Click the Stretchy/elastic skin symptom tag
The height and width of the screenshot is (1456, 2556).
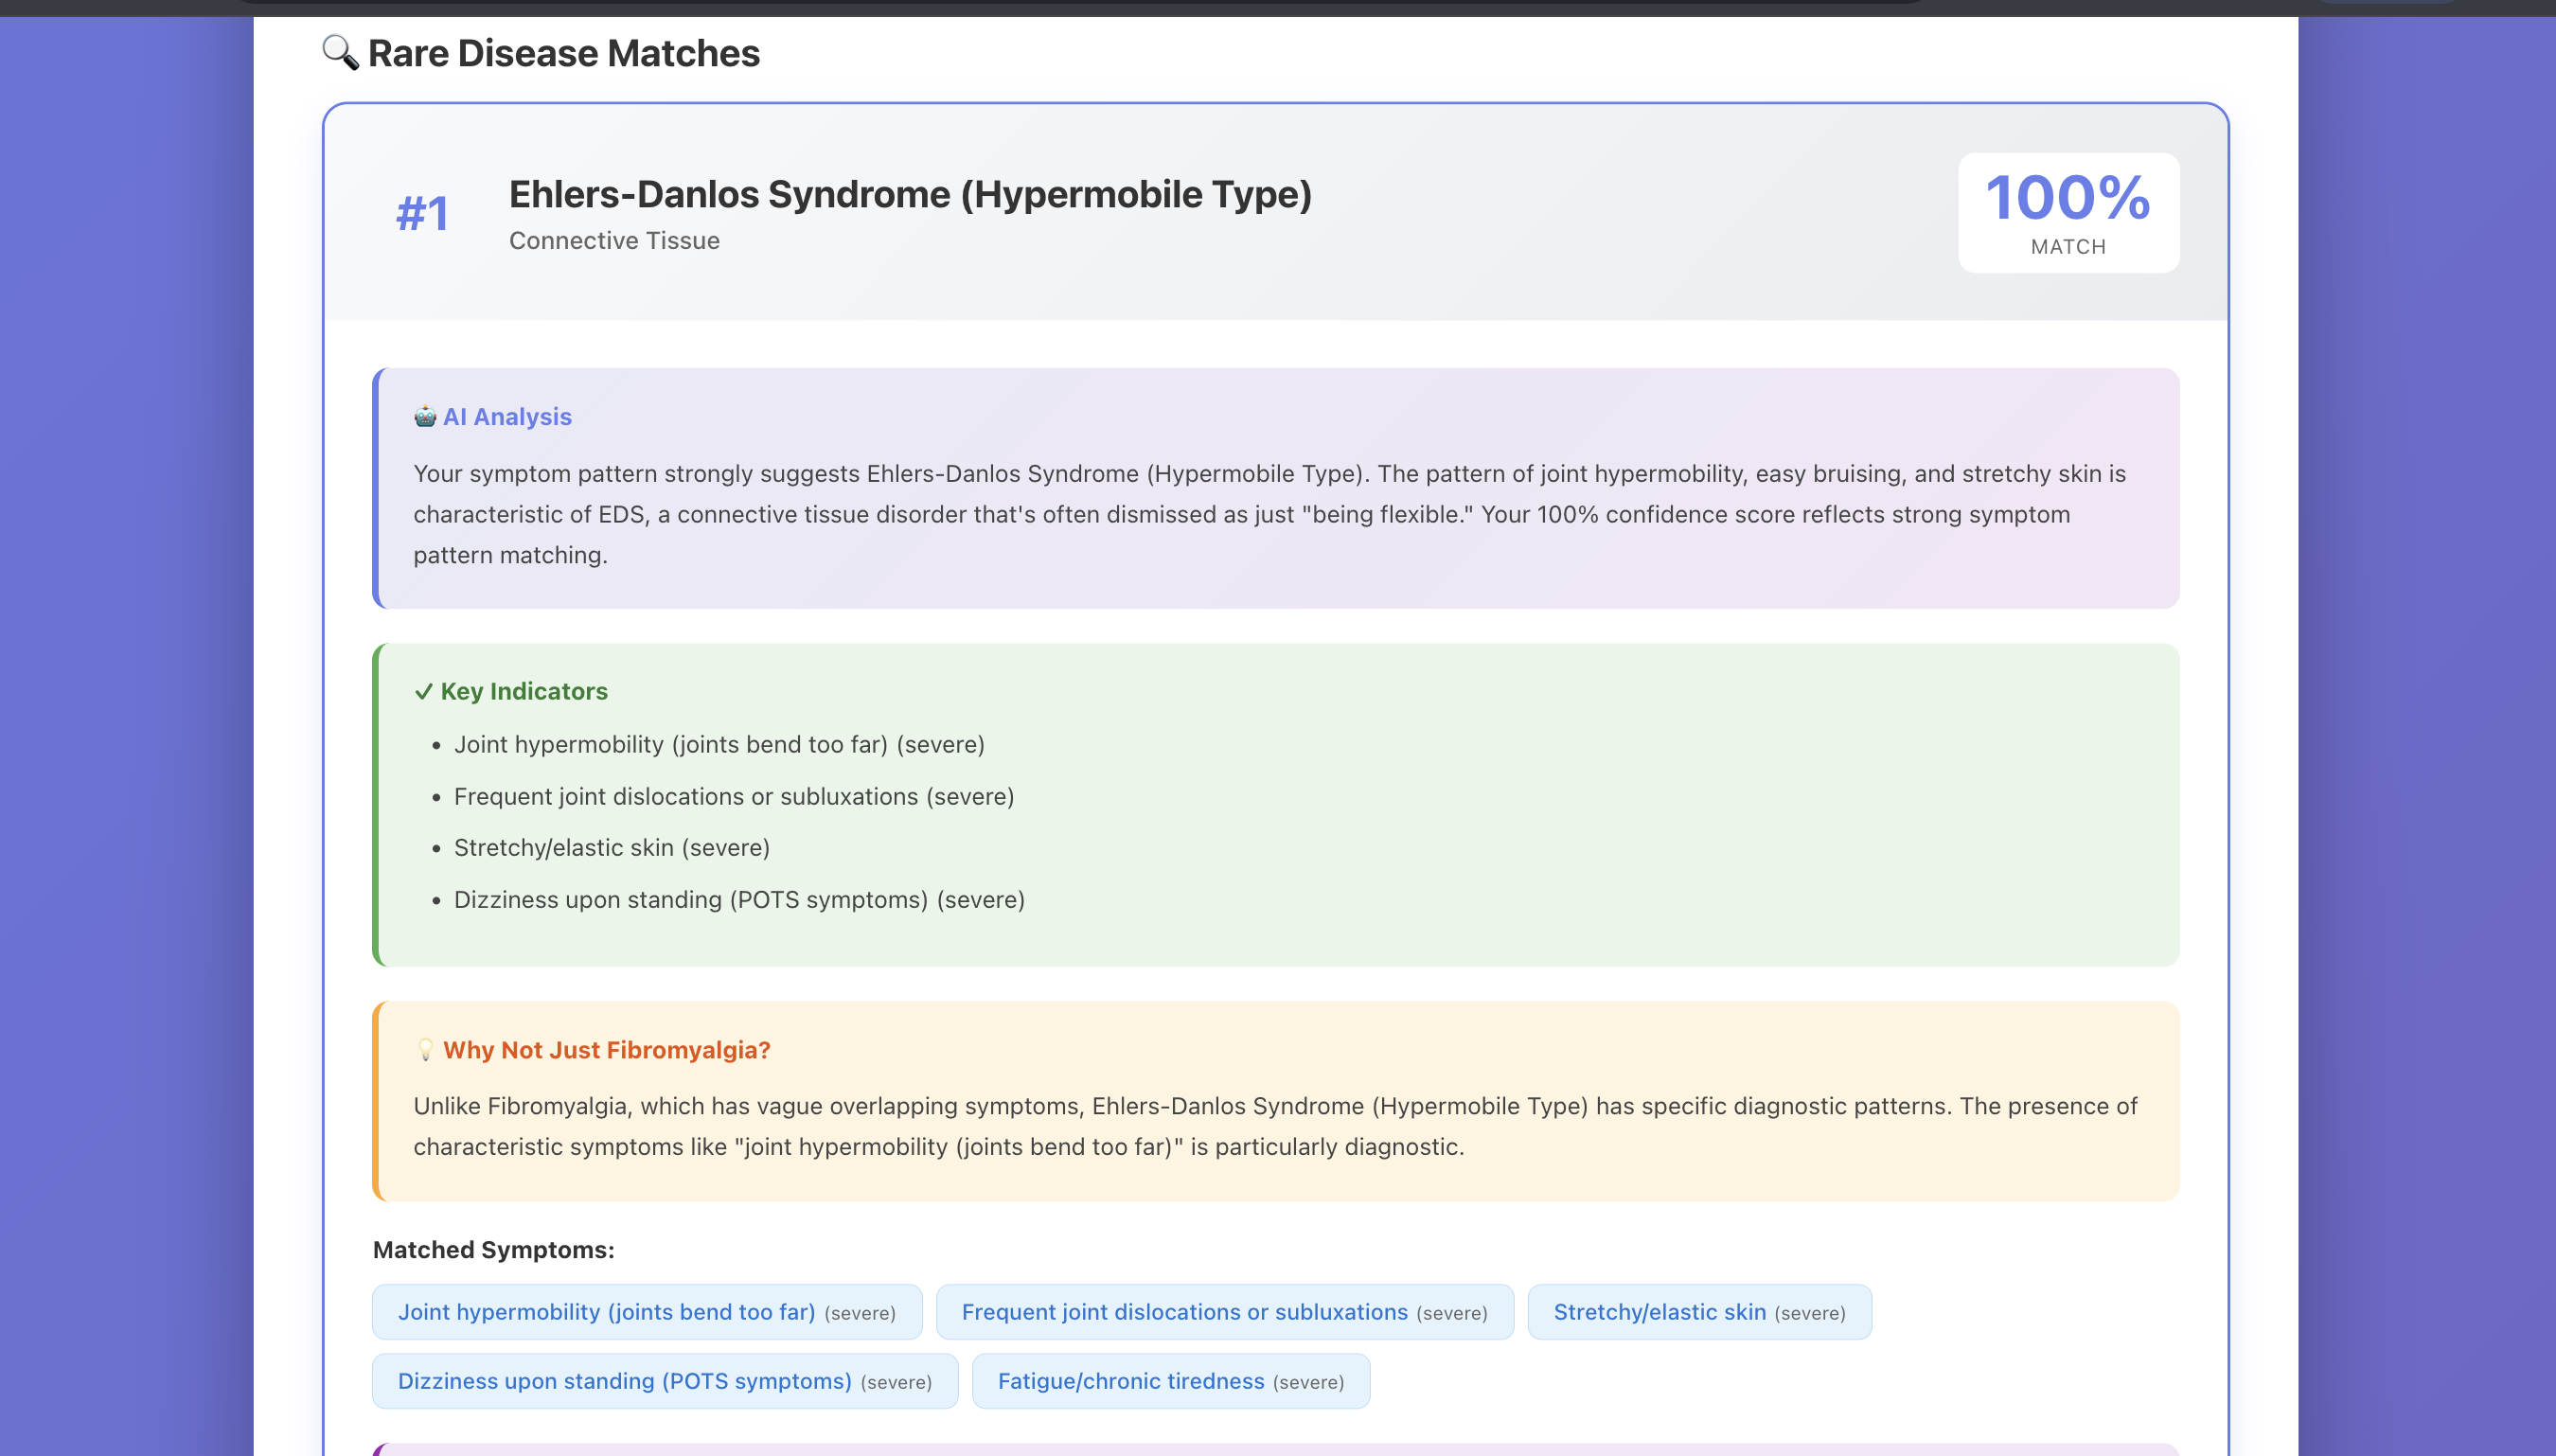tap(1698, 1312)
